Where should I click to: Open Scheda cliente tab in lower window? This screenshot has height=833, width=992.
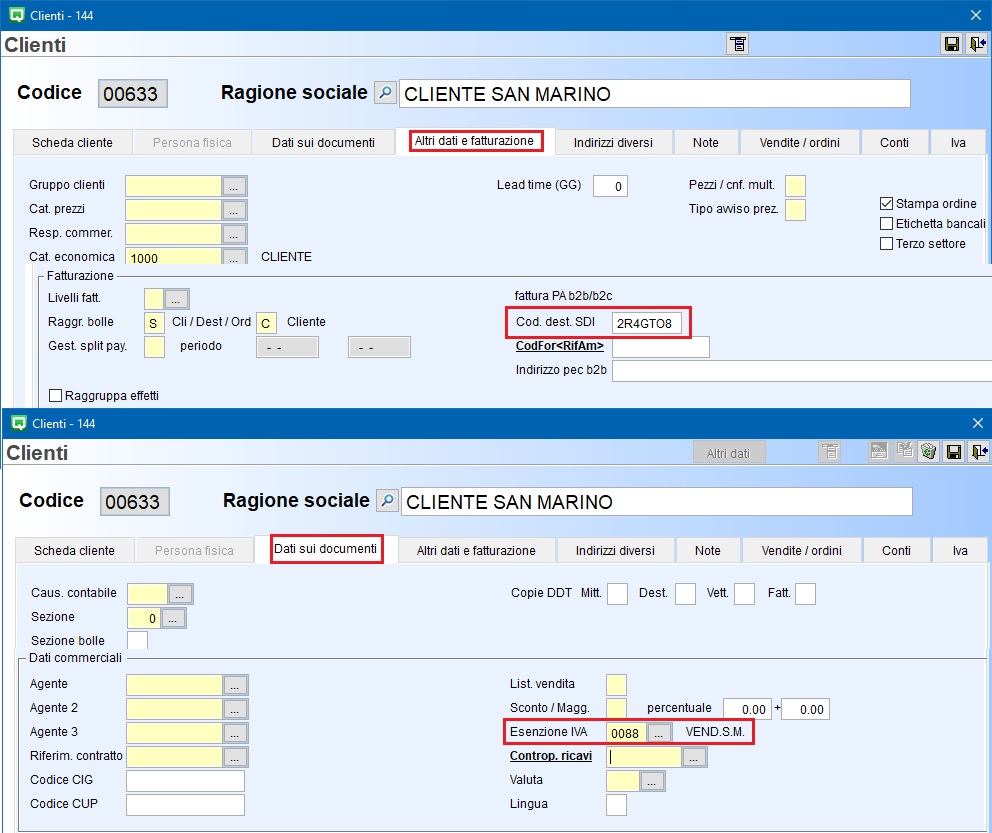tap(74, 550)
